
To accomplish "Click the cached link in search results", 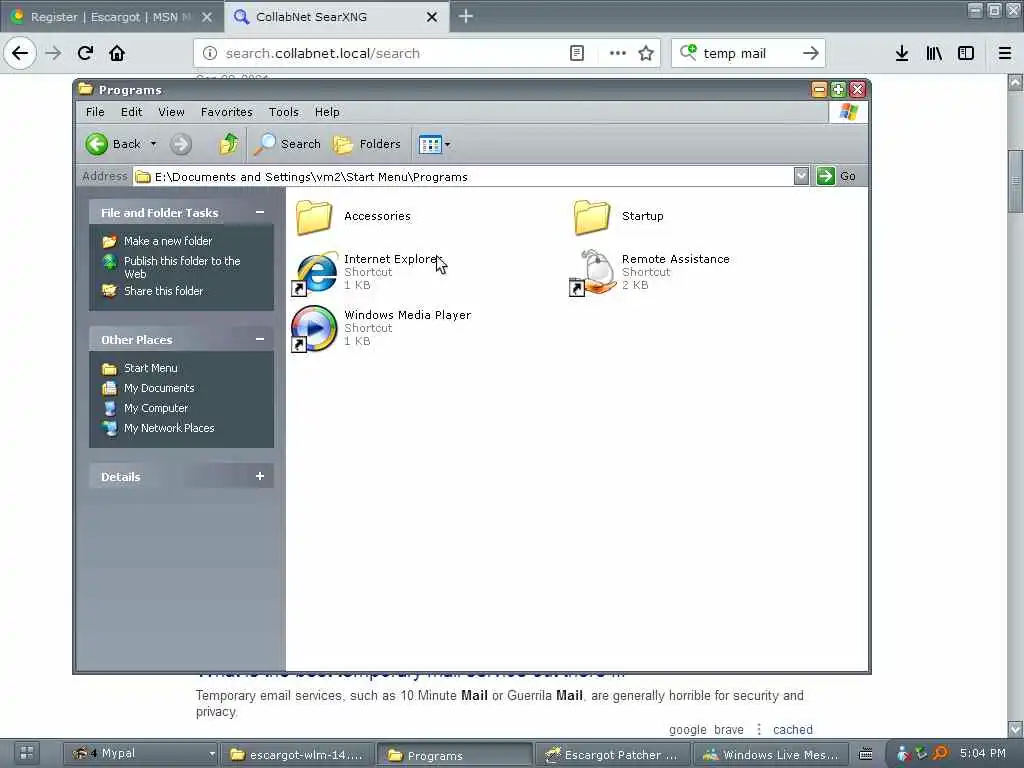I will pos(793,729).
